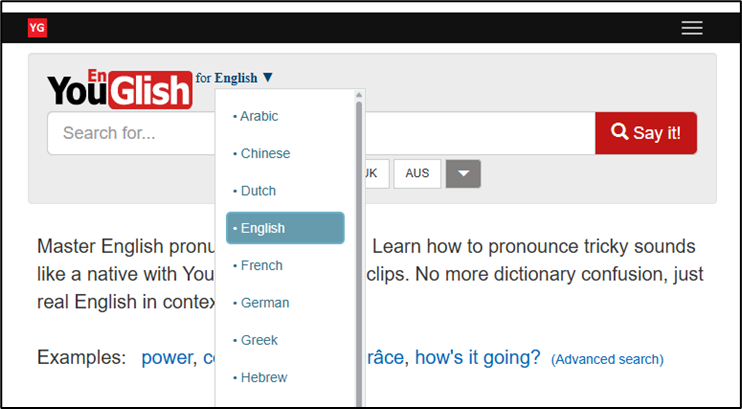
Task: Choose Arabic from the language list
Action: pos(259,116)
